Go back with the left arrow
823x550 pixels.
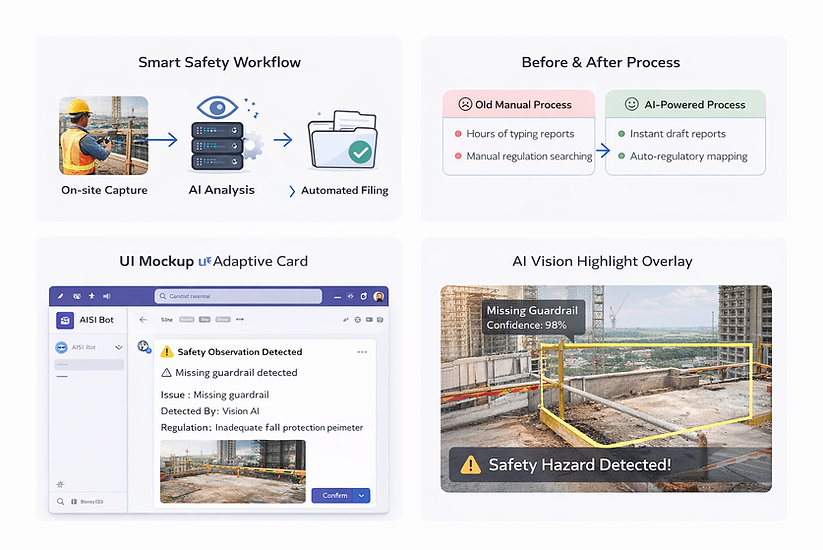[x=143, y=319]
